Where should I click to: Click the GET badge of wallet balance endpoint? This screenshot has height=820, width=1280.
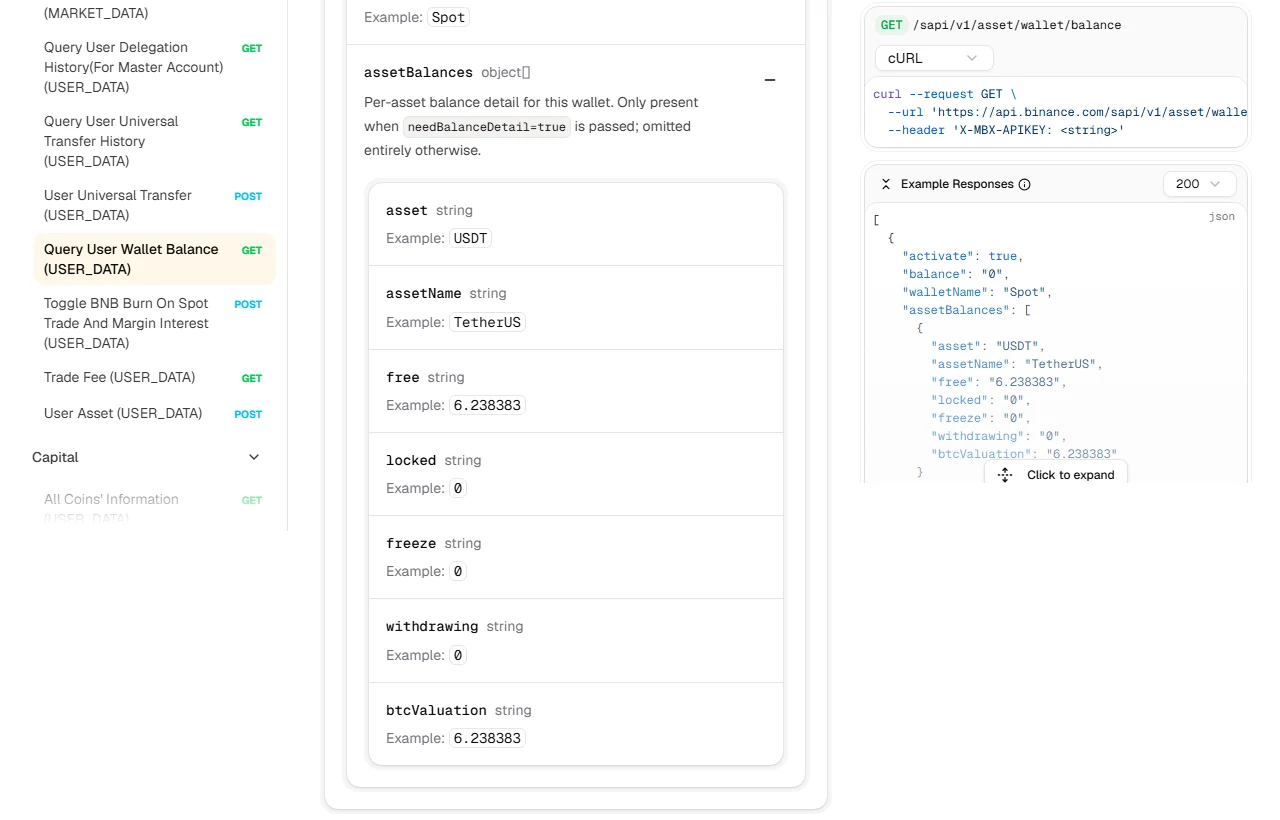pos(891,25)
